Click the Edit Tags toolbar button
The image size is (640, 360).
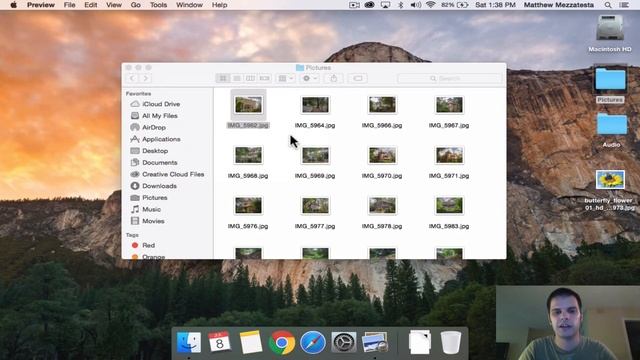[x=358, y=78]
